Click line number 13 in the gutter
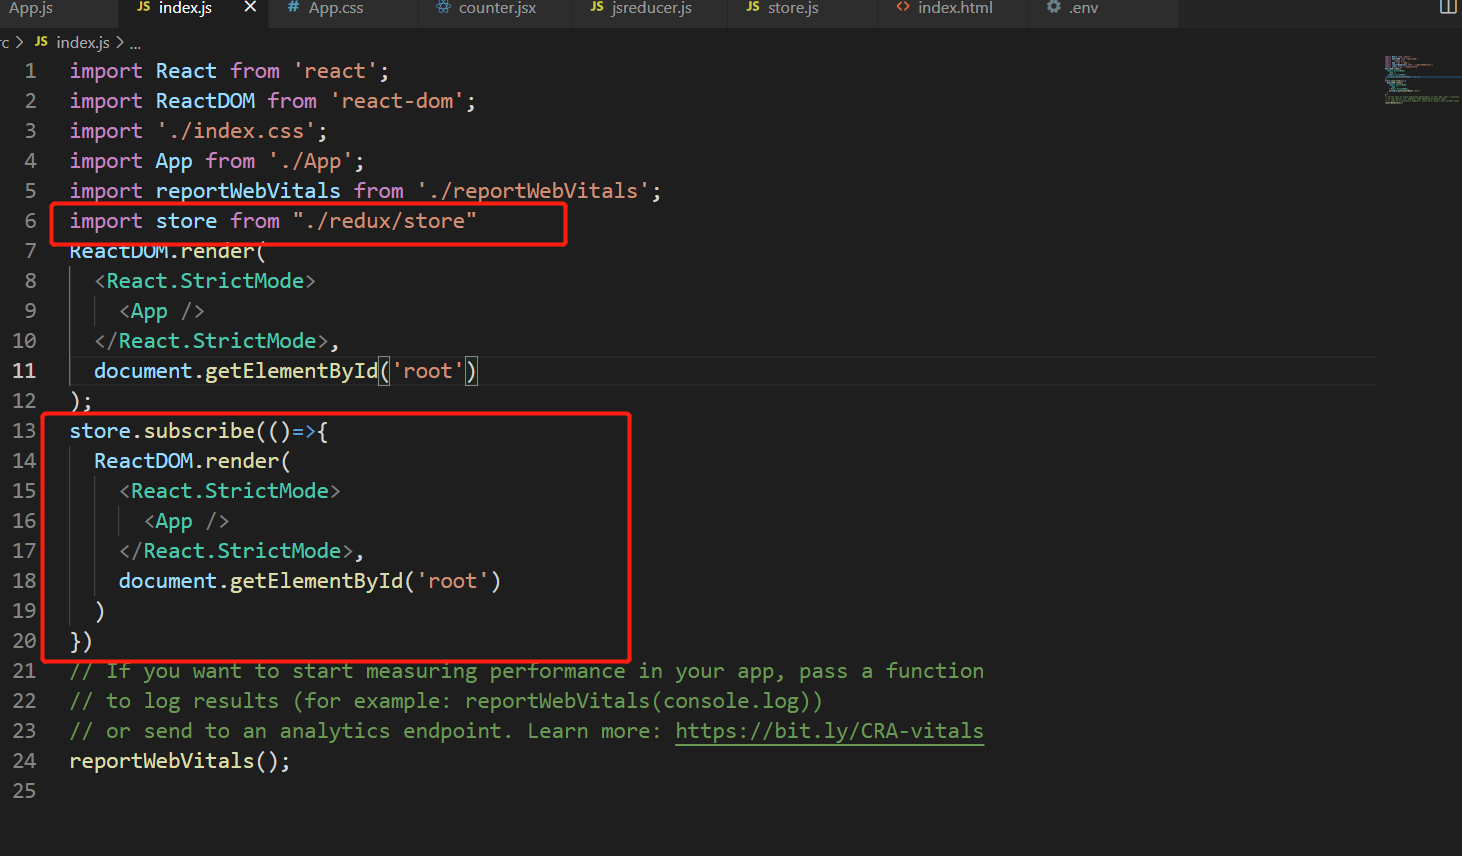This screenshot has width=1462, height=856. [24, 431]
